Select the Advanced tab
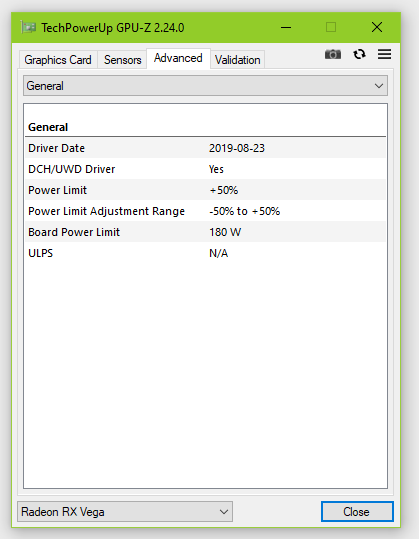Screen dimensions: 419x539 (x=178, y=58)
